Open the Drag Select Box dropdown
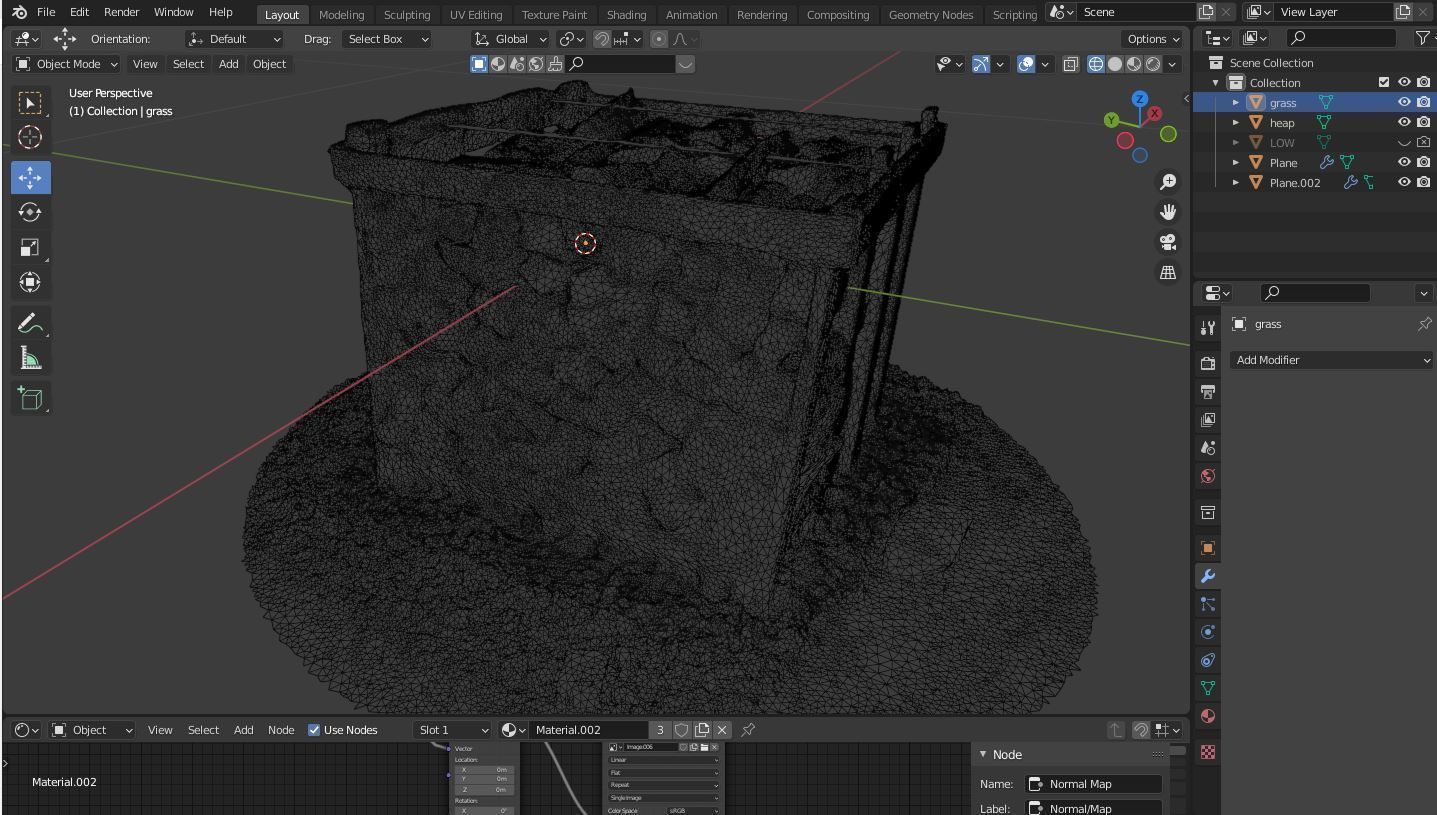This screenshot has width=1437, height=815. point(386,39)
